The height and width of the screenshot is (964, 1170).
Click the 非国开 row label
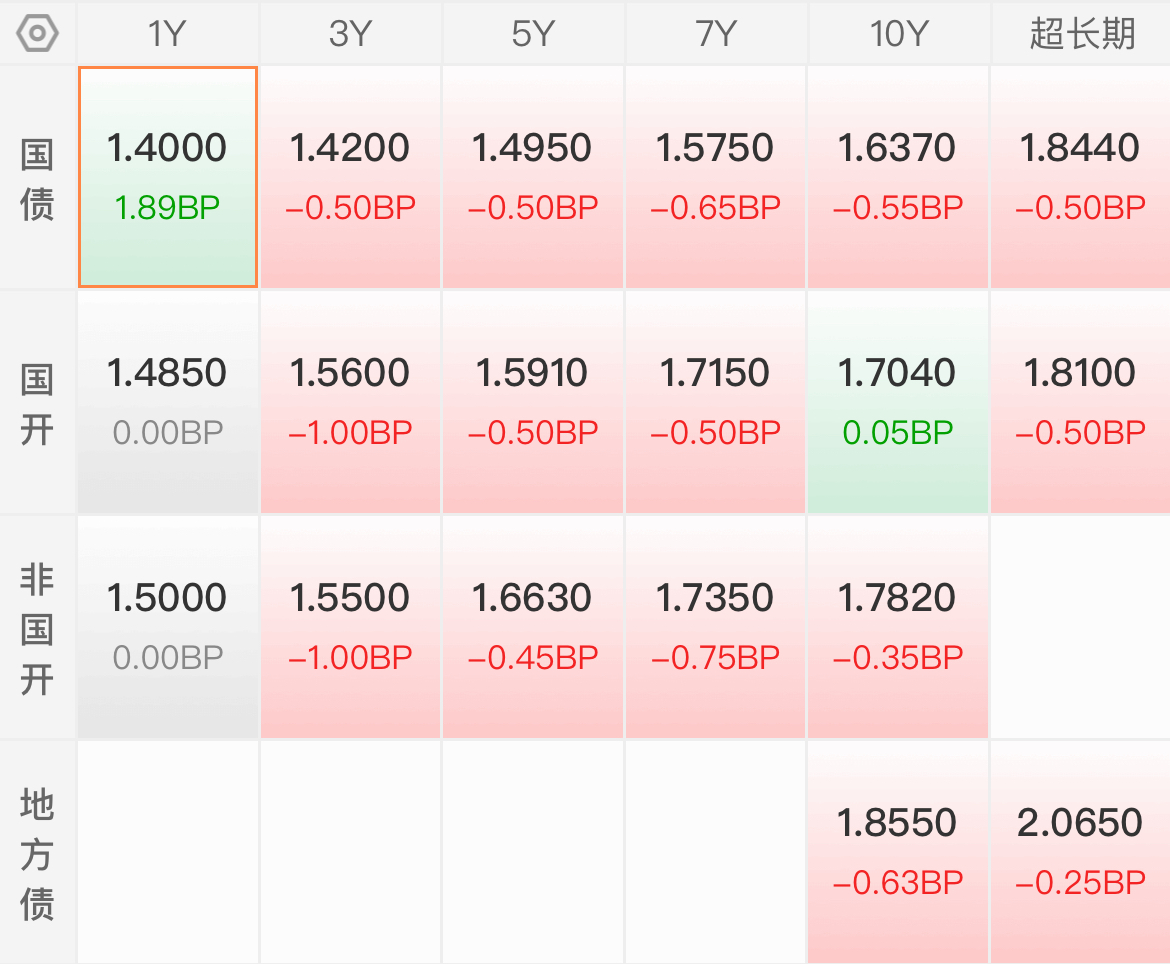point(37,628)
